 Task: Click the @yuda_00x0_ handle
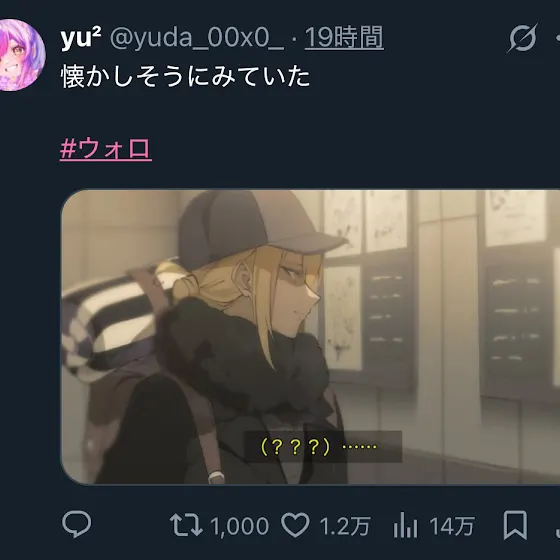coord(197,38)
